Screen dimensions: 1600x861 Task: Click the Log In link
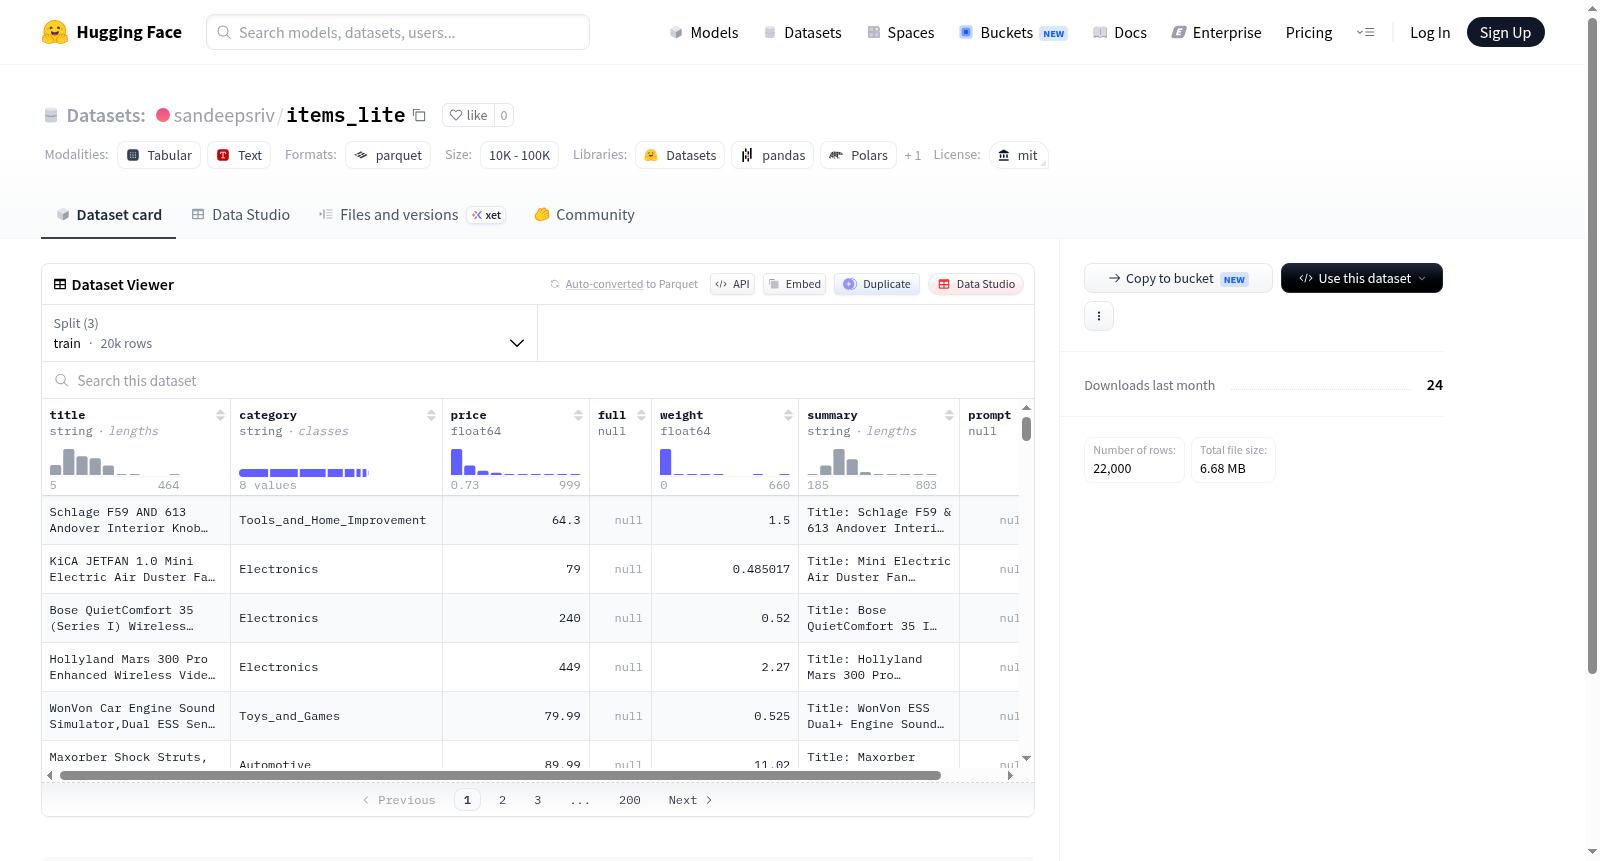(x=1430, y=32)
